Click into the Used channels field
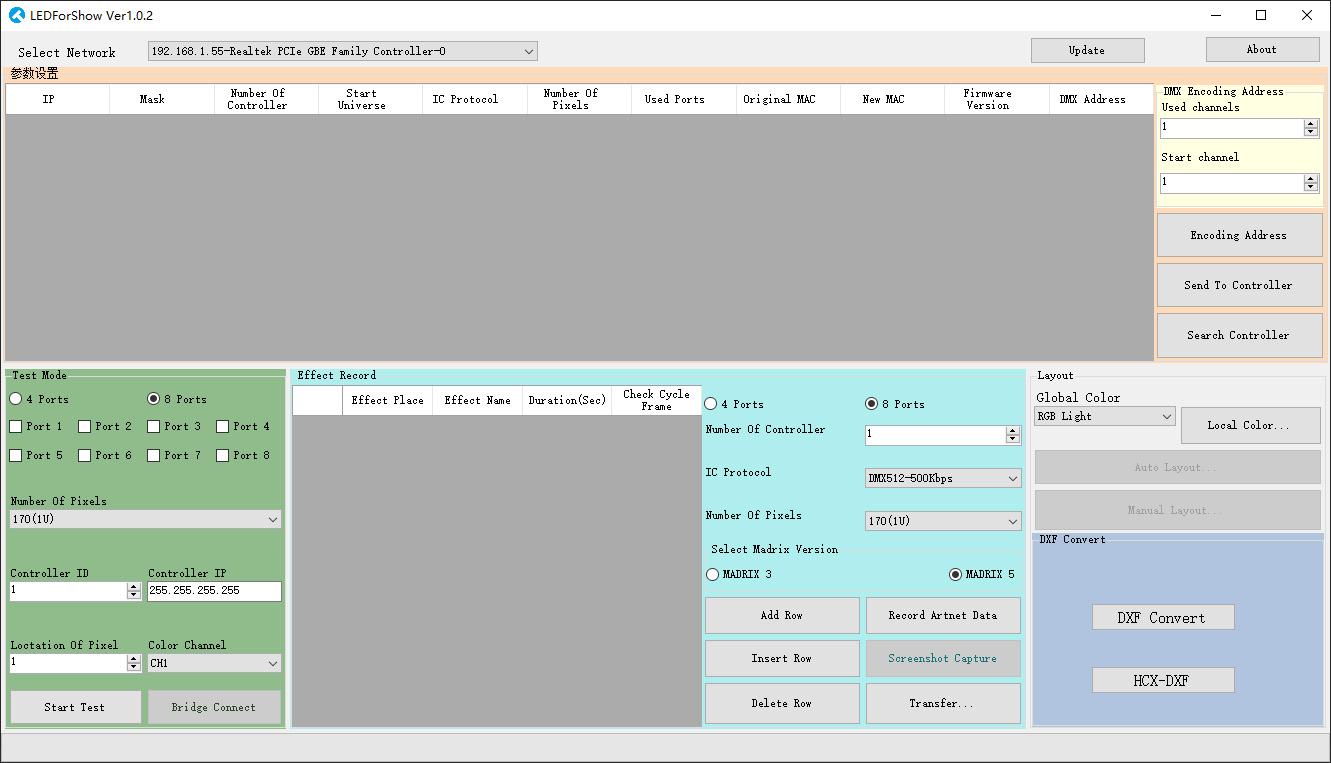The image size is (1331, 763). (1232, 128)
